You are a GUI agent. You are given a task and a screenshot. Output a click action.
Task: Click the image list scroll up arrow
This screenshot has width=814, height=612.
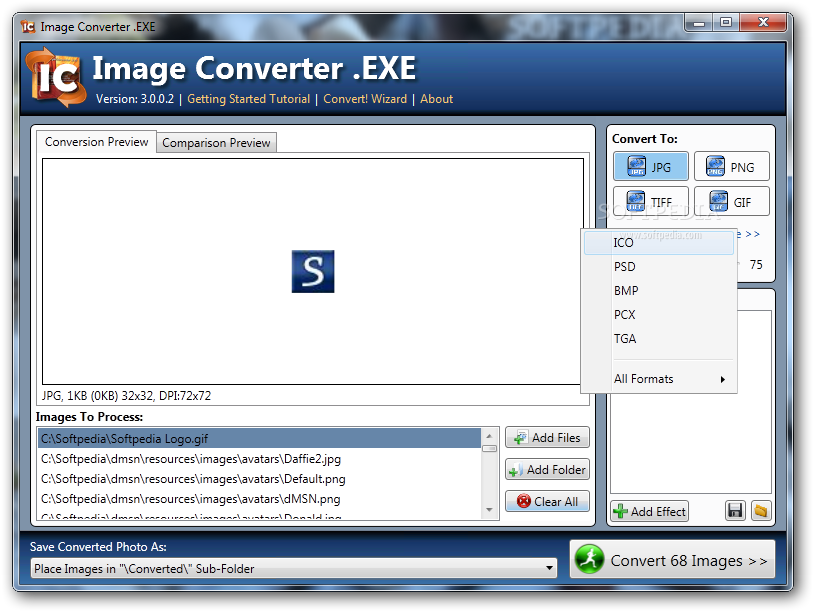point(489,435)
